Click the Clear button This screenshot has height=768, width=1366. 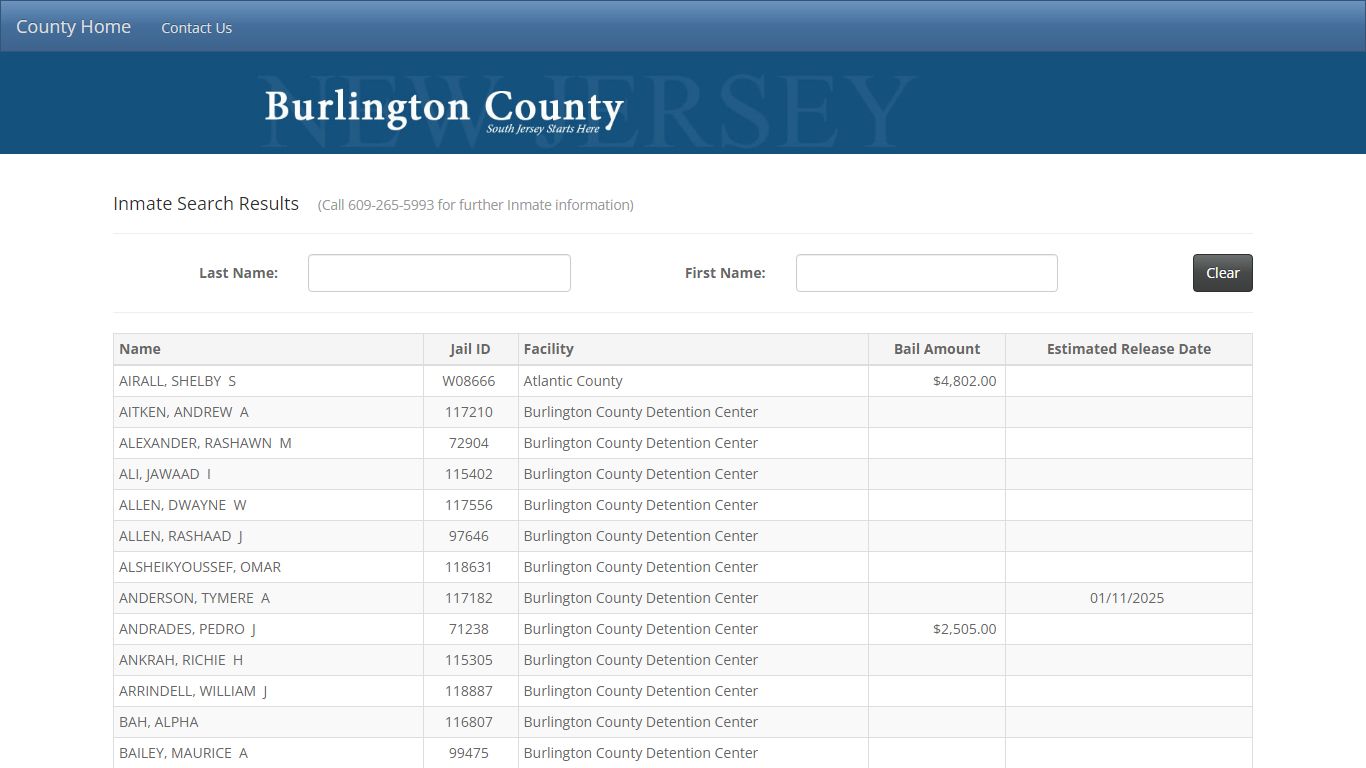tap(1222, 273)
